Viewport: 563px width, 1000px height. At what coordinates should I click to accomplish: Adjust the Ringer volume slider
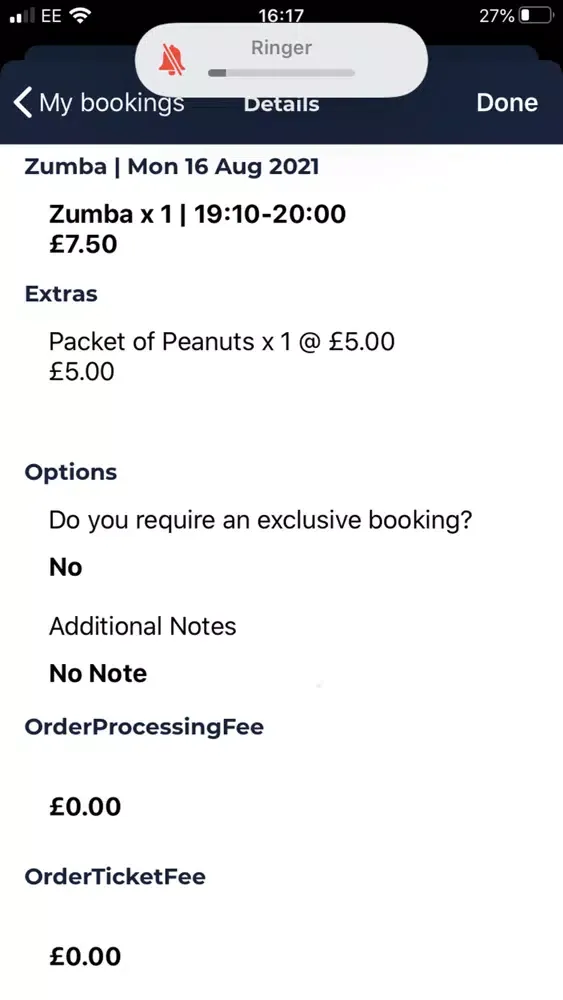[x=281, y=73]
